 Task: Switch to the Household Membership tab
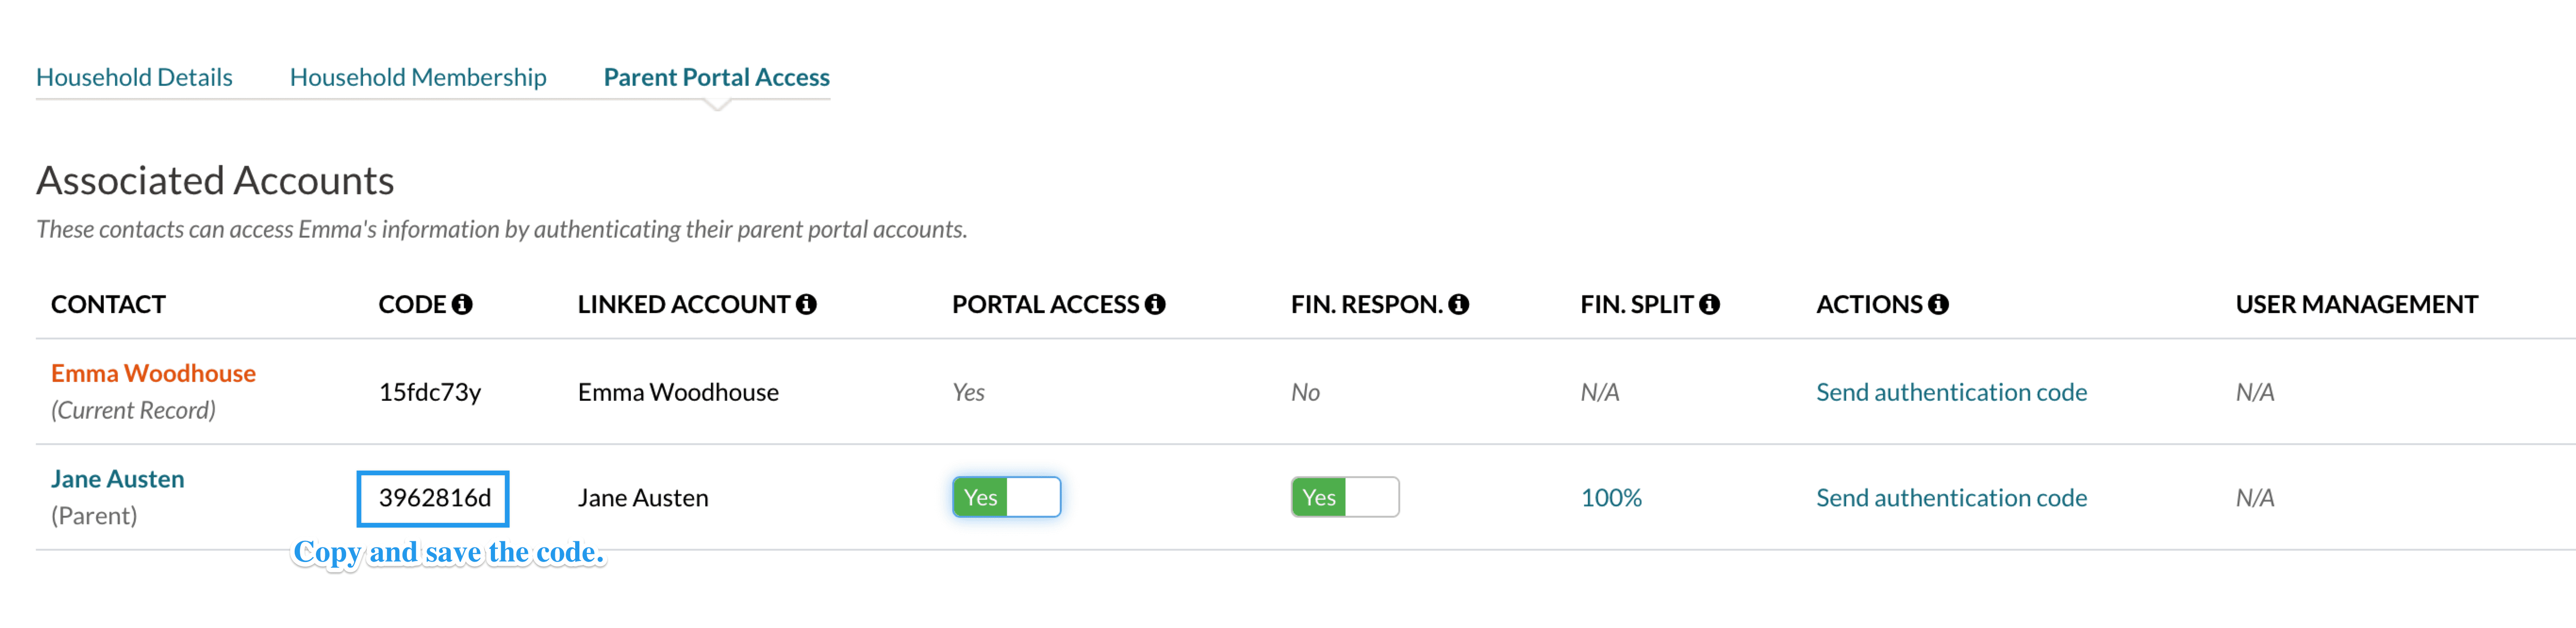(418, 77)
